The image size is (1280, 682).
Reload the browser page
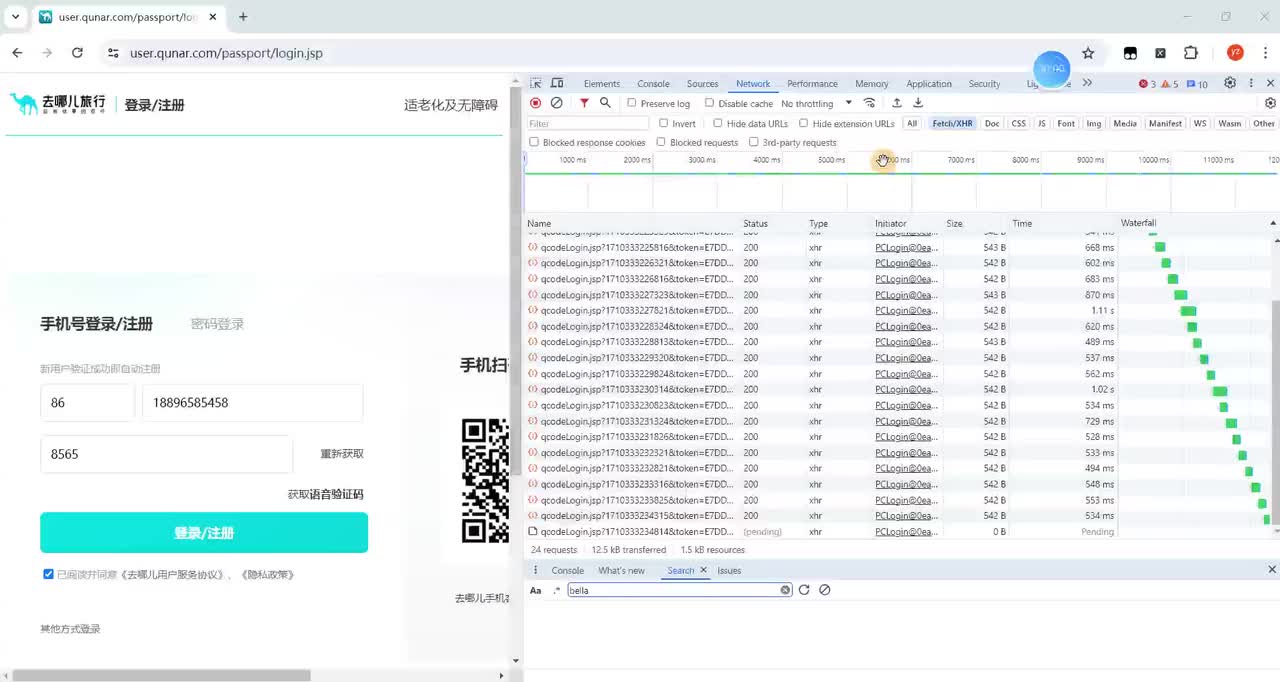tap(77, 53)
